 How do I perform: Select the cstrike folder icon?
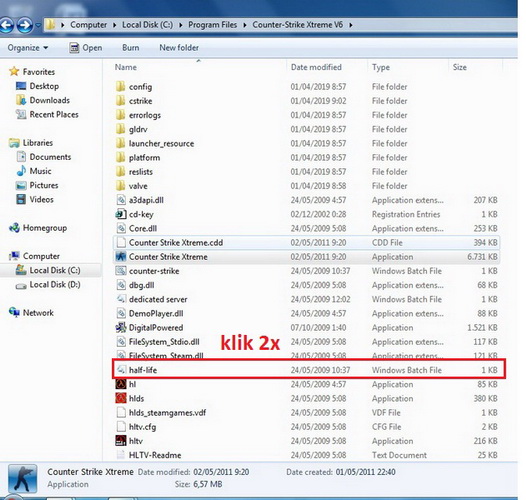tap(120, 101)
